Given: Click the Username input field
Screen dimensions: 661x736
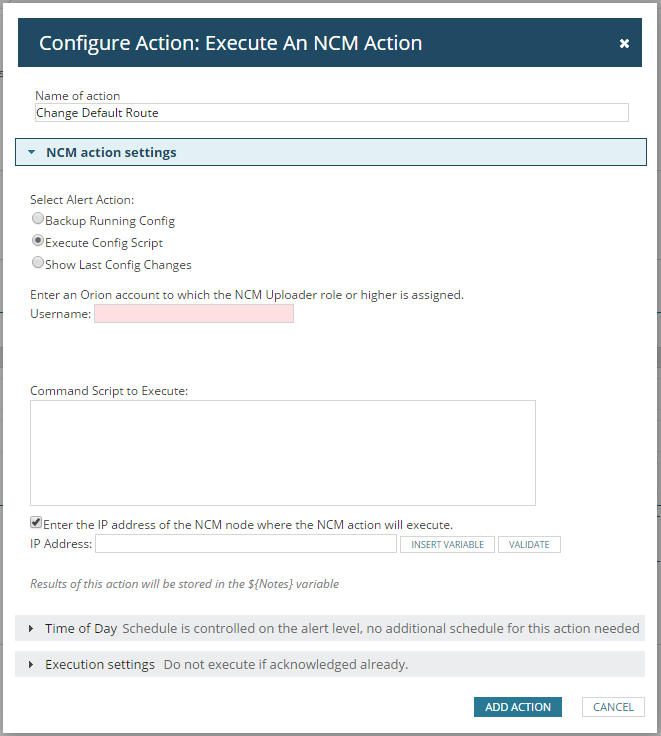Looking at the screenshot, I should [194, 314].
